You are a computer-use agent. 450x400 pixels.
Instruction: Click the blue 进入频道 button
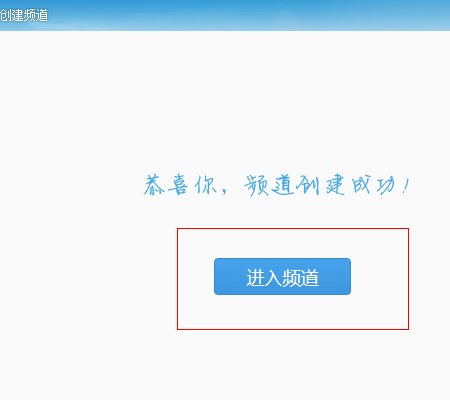point(282,276)
